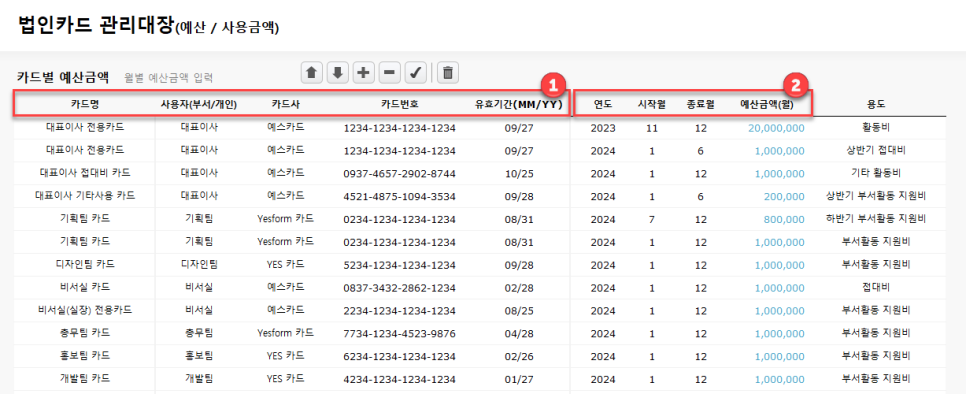
Task: Add a row with the plus icon
Action: [x=363, y=73]
